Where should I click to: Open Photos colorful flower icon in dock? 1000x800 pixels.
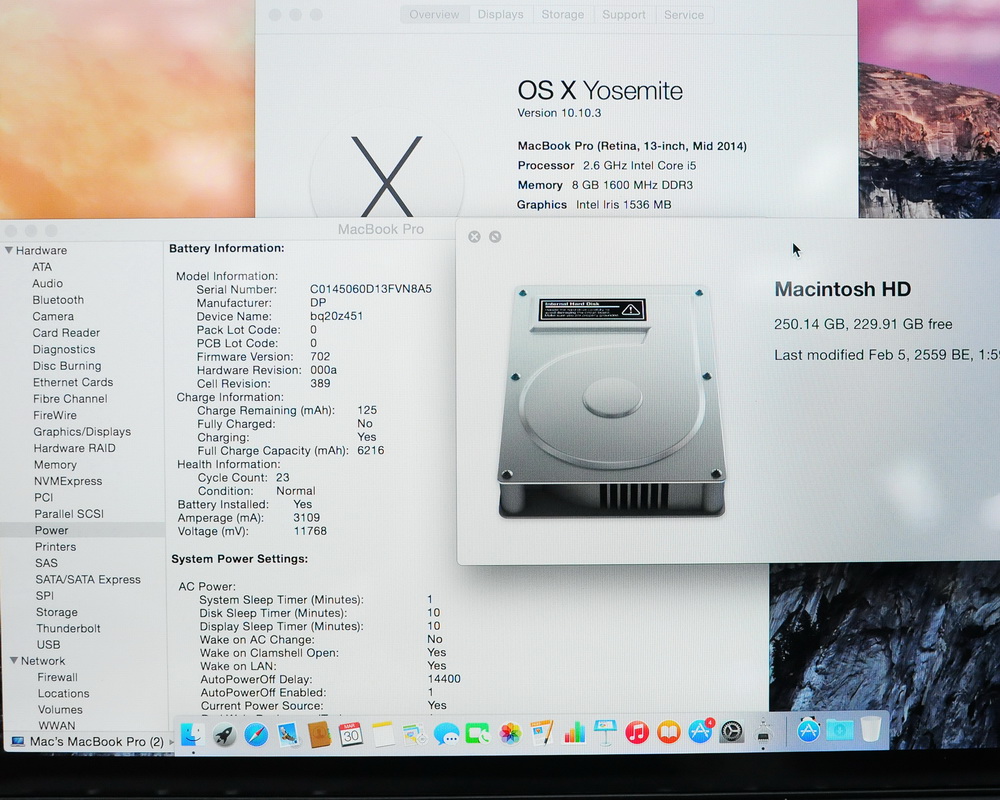pos(510,734)
